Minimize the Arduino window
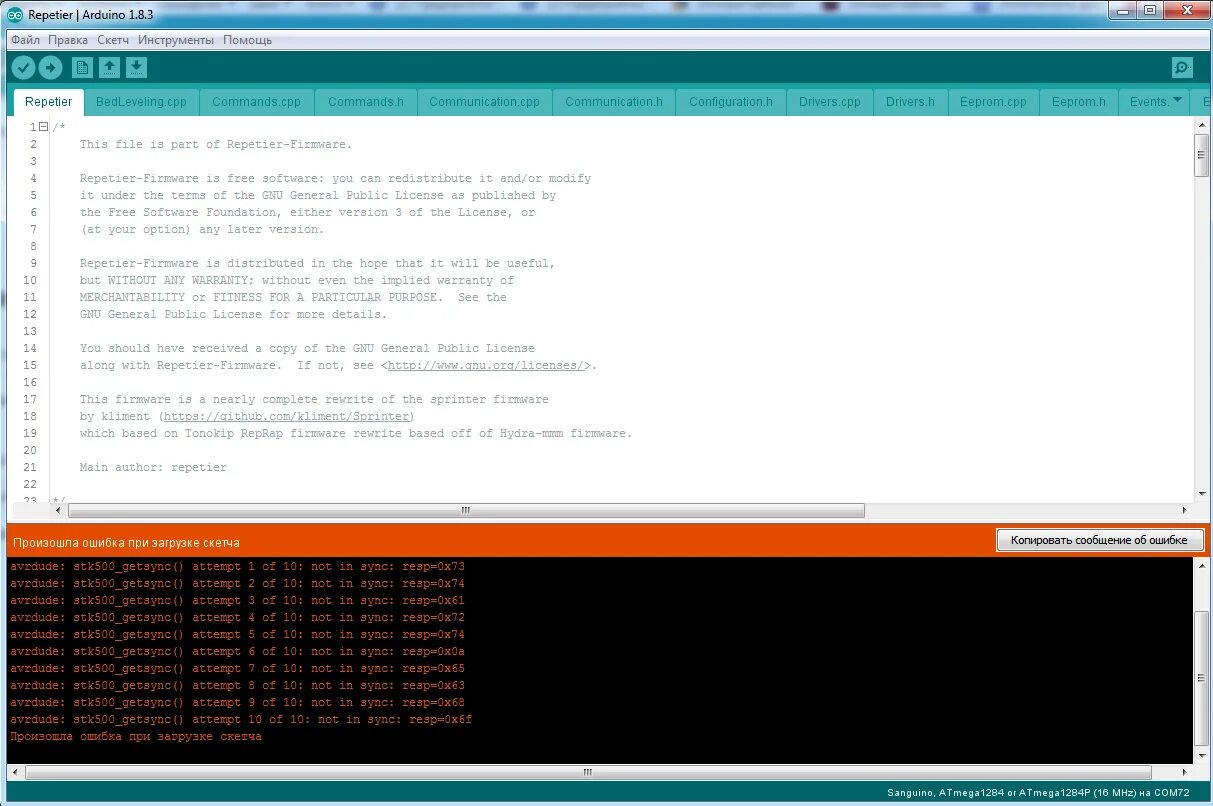 (1122, 11)
